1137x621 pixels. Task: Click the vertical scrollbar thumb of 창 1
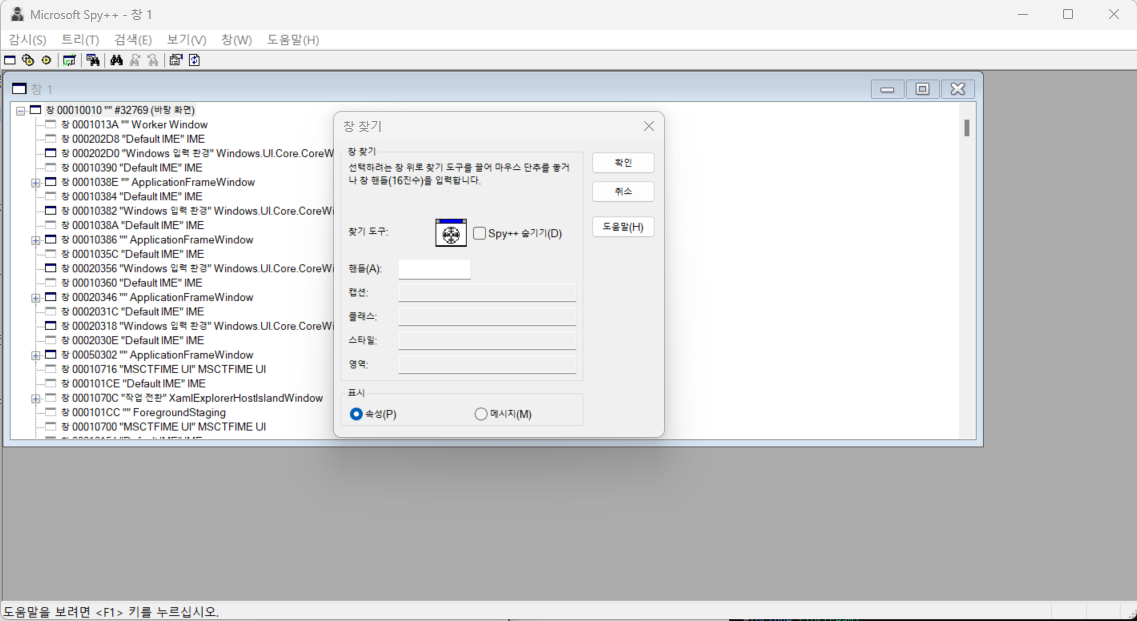[967, 128]
